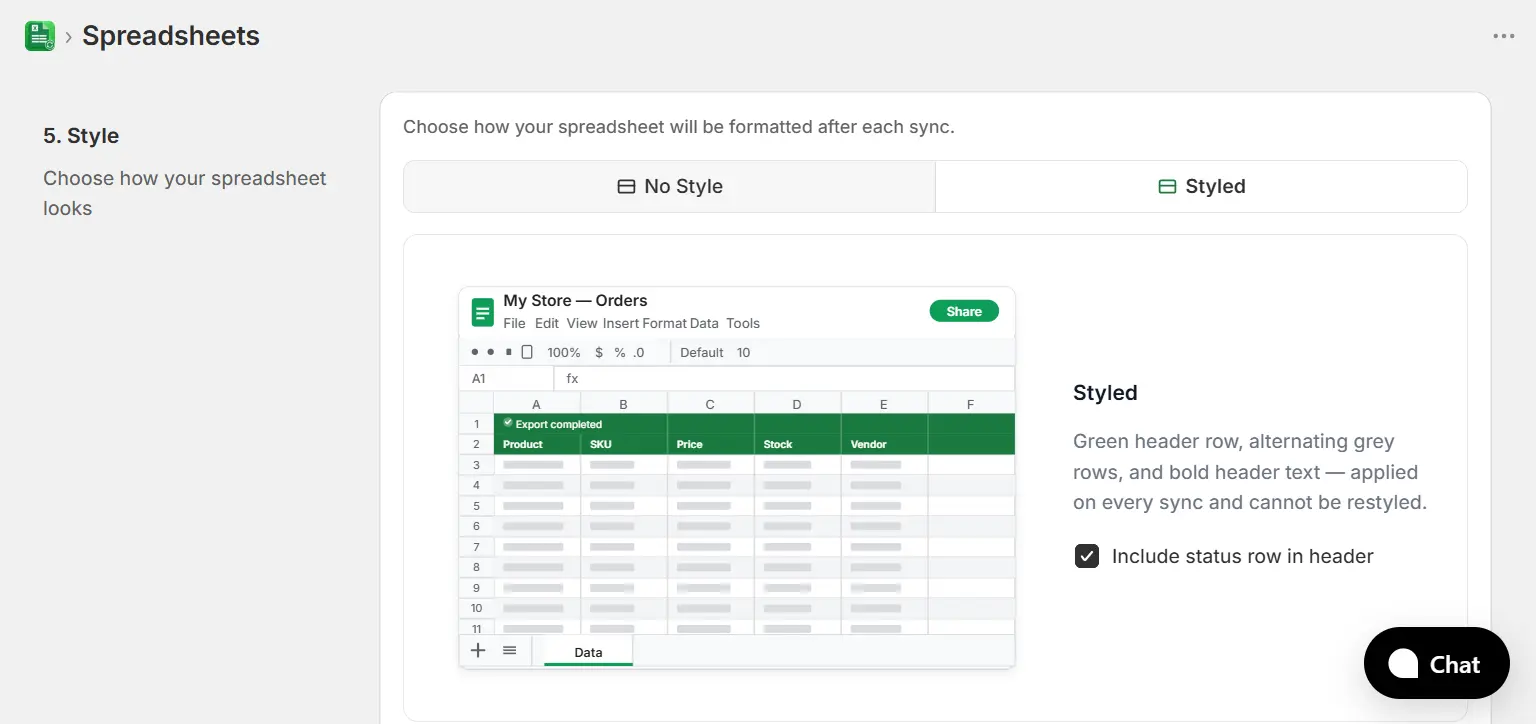The width and height of the screenshot is (1536, 724).
Task: Click the 5. Style section heading
Action: pos(81,136)
